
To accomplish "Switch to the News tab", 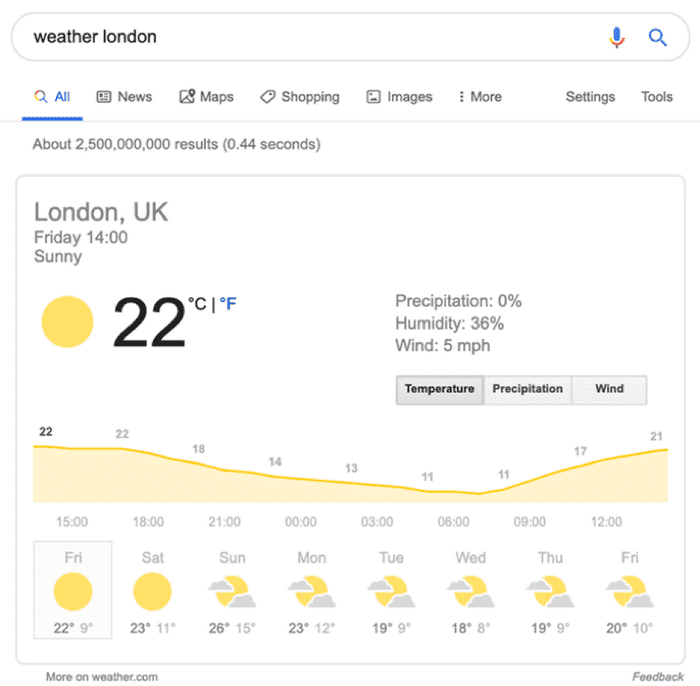I will click(124, 97).
